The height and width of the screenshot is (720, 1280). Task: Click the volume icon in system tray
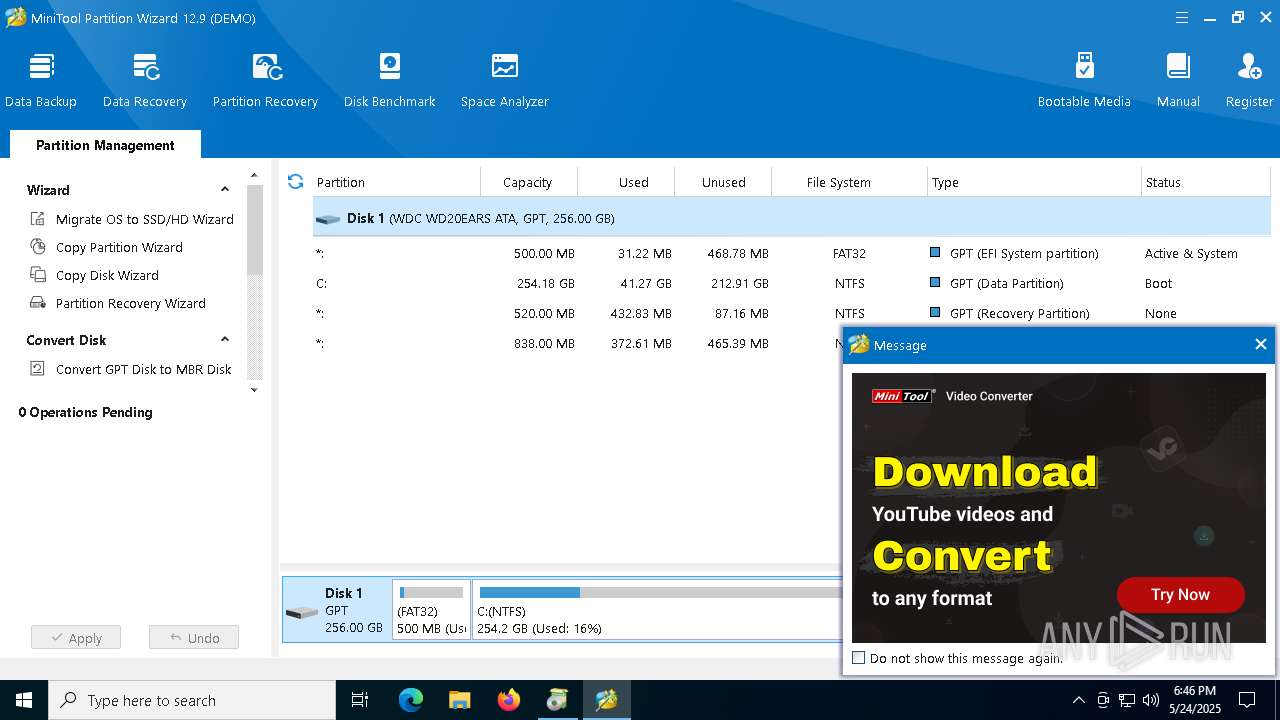pyautogui.click(x=1151, y=700)
